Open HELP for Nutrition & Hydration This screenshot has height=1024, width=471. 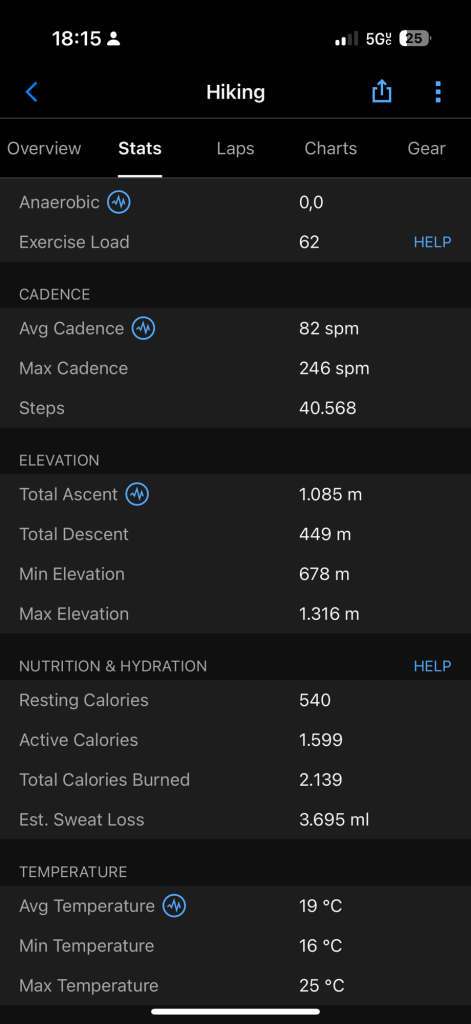(x=432, y=666)
